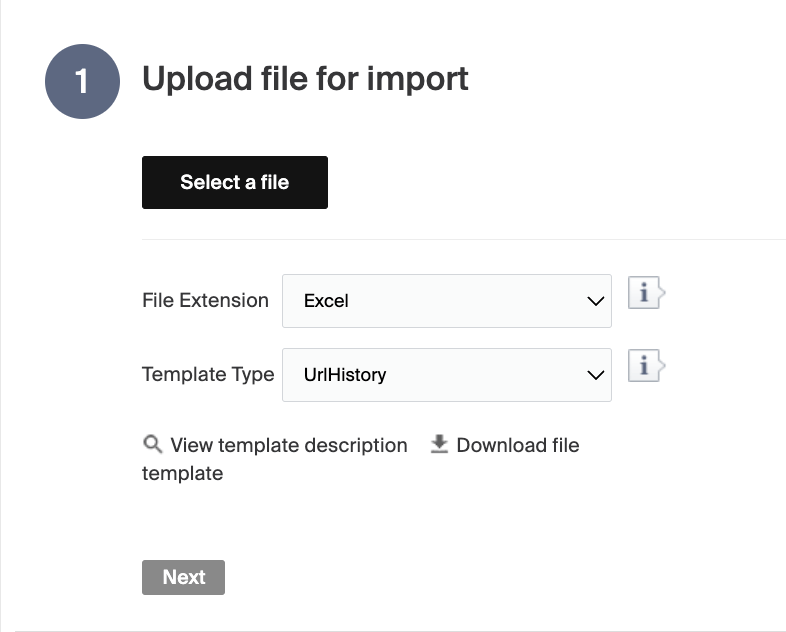Click the step 1 circle badge
This screenshot has width=786, height=632.
pyautogui.click(x=82, y=81)
